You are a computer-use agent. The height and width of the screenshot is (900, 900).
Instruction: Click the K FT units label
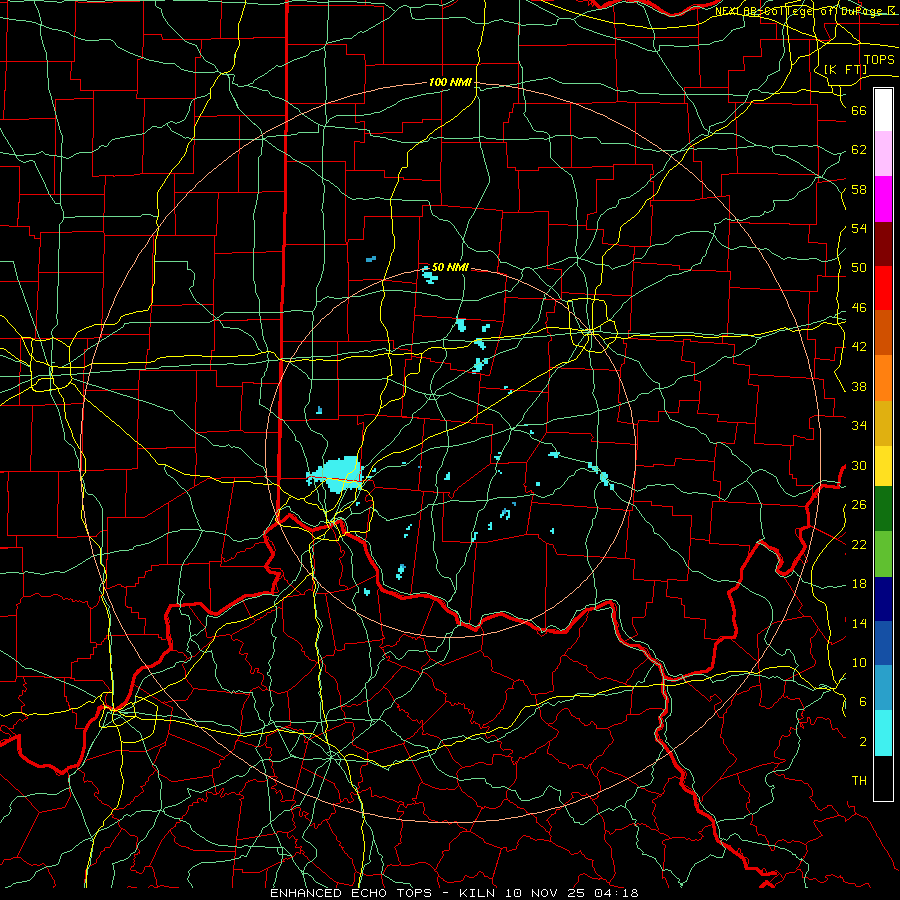pyautogui.click(x=845, y=69)
